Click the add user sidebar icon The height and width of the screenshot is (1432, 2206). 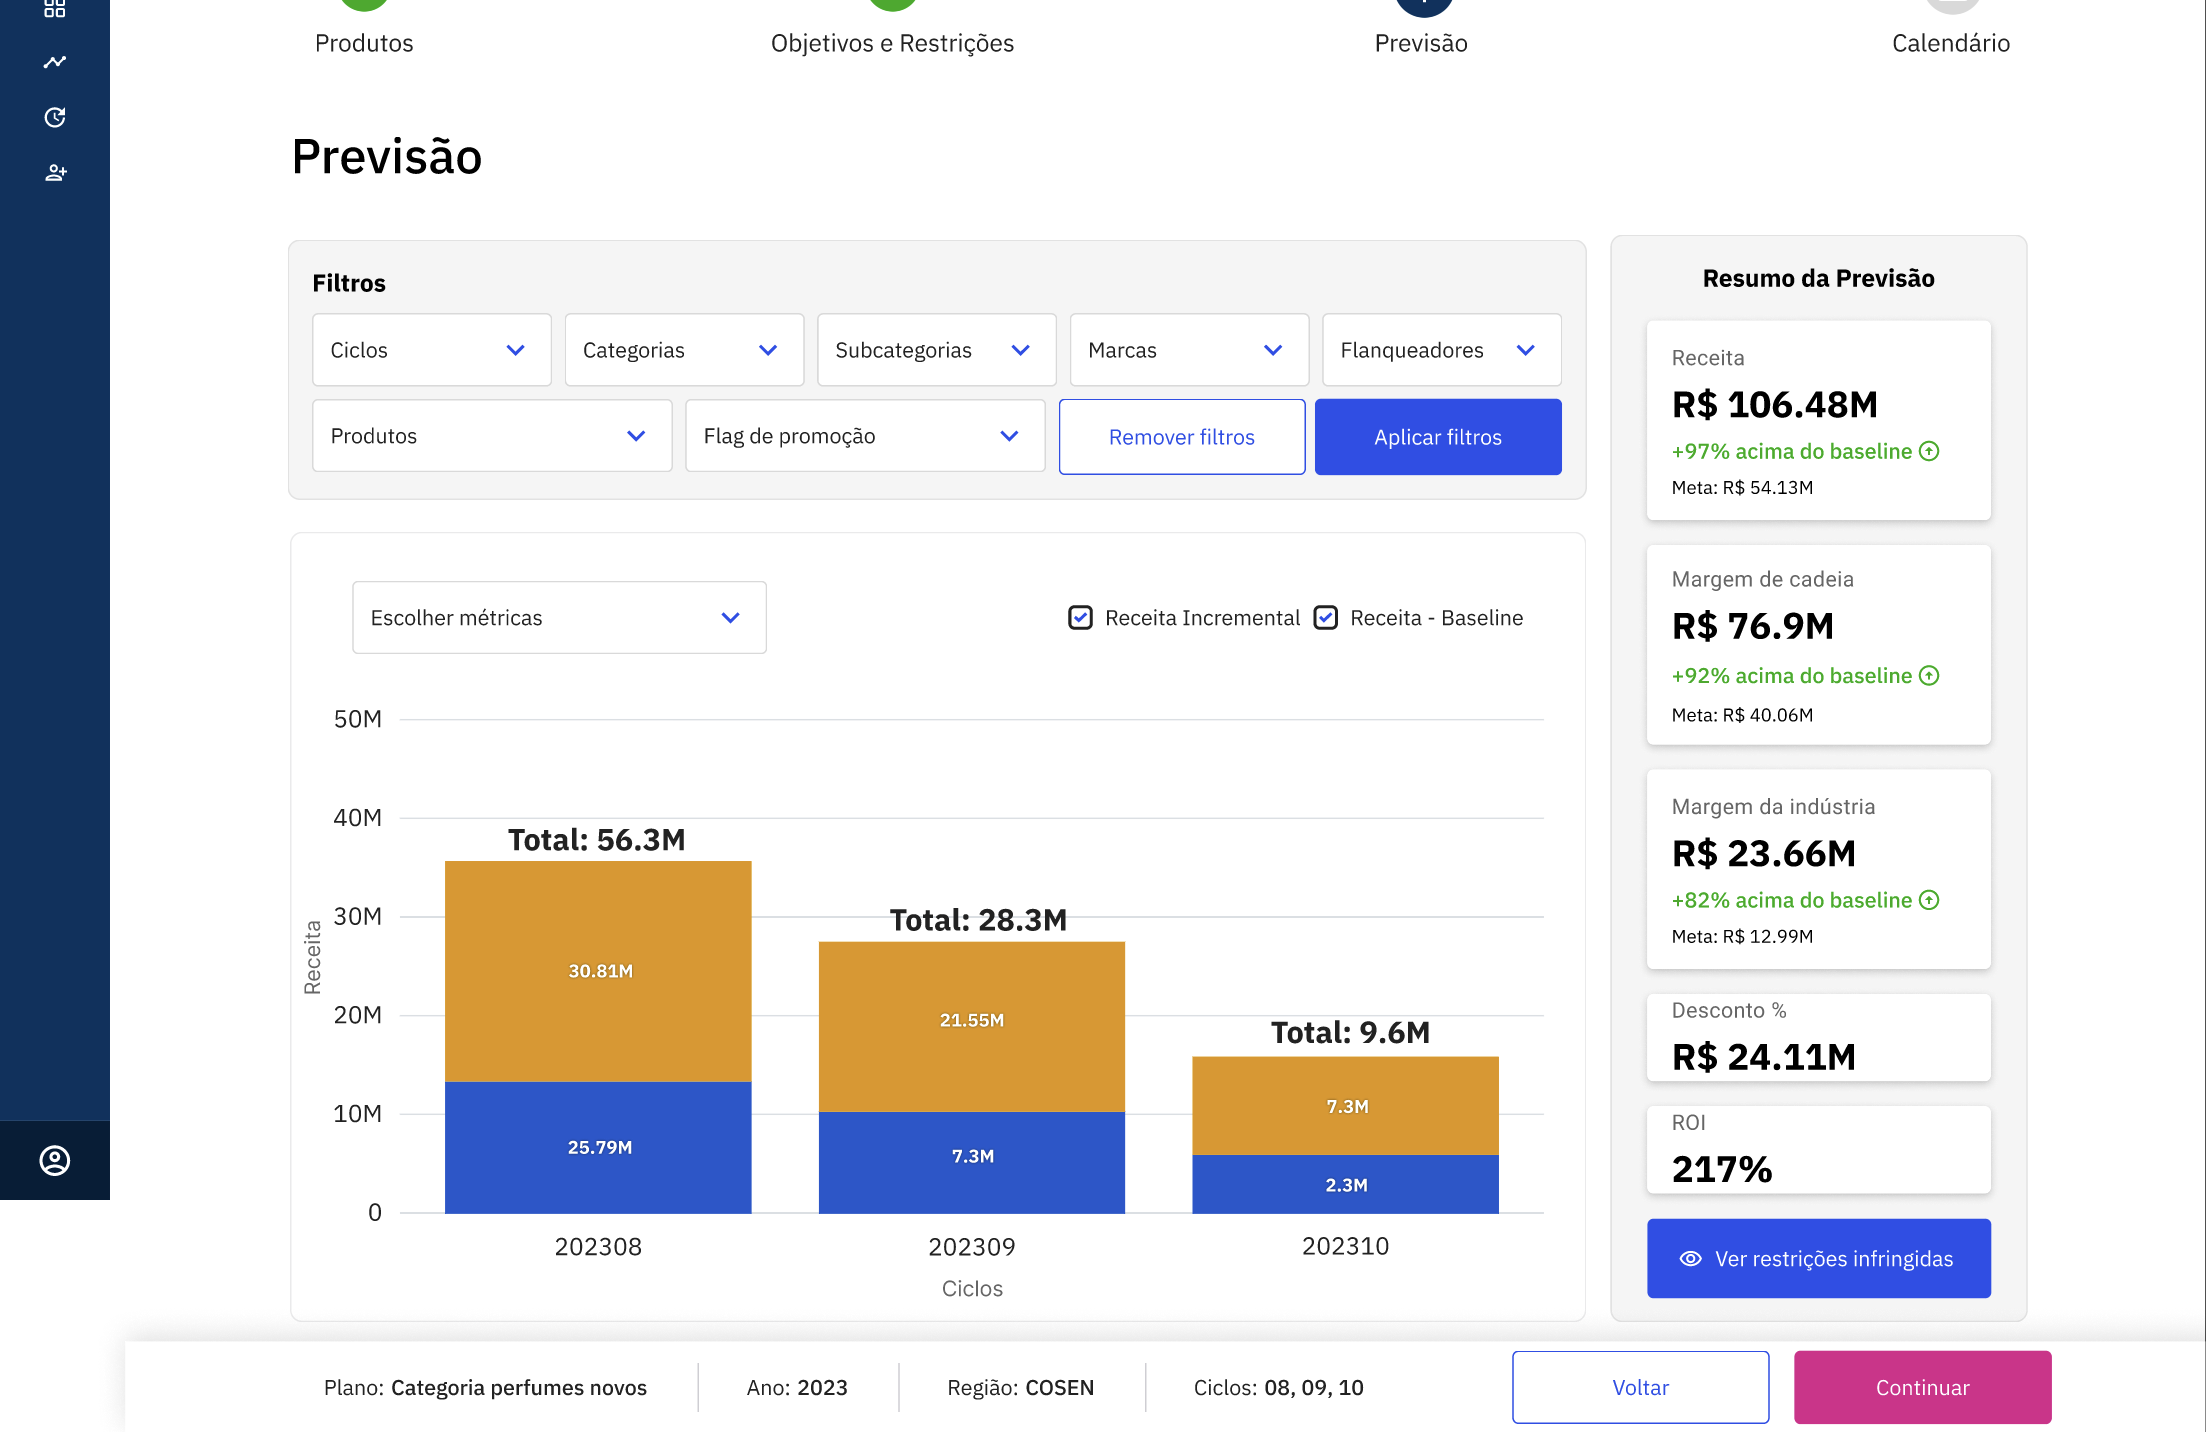pyautogui.click(x=55, y=173)
